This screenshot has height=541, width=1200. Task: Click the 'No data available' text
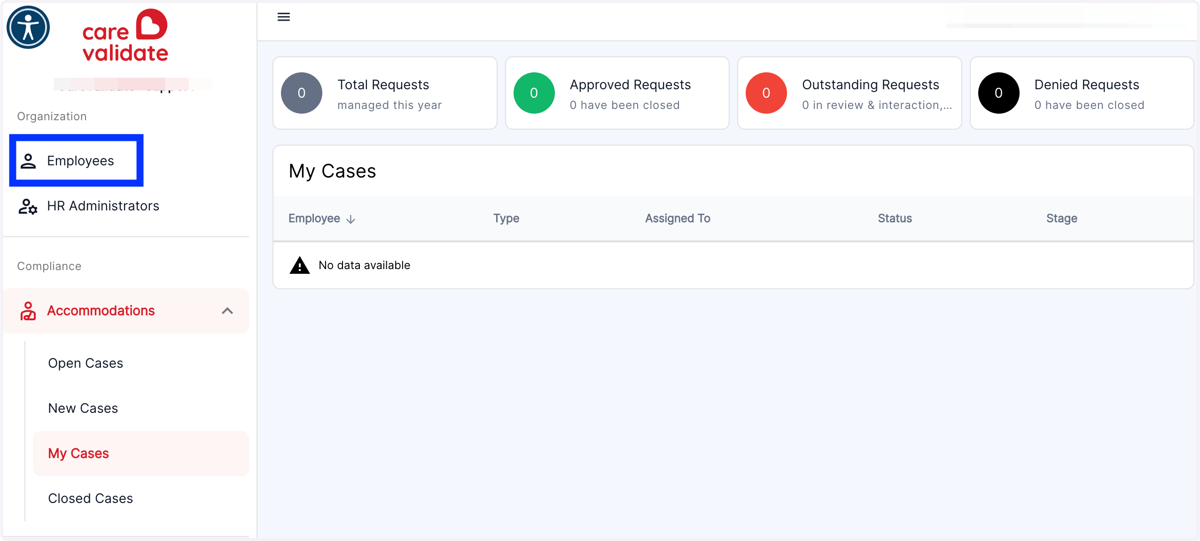364,265
